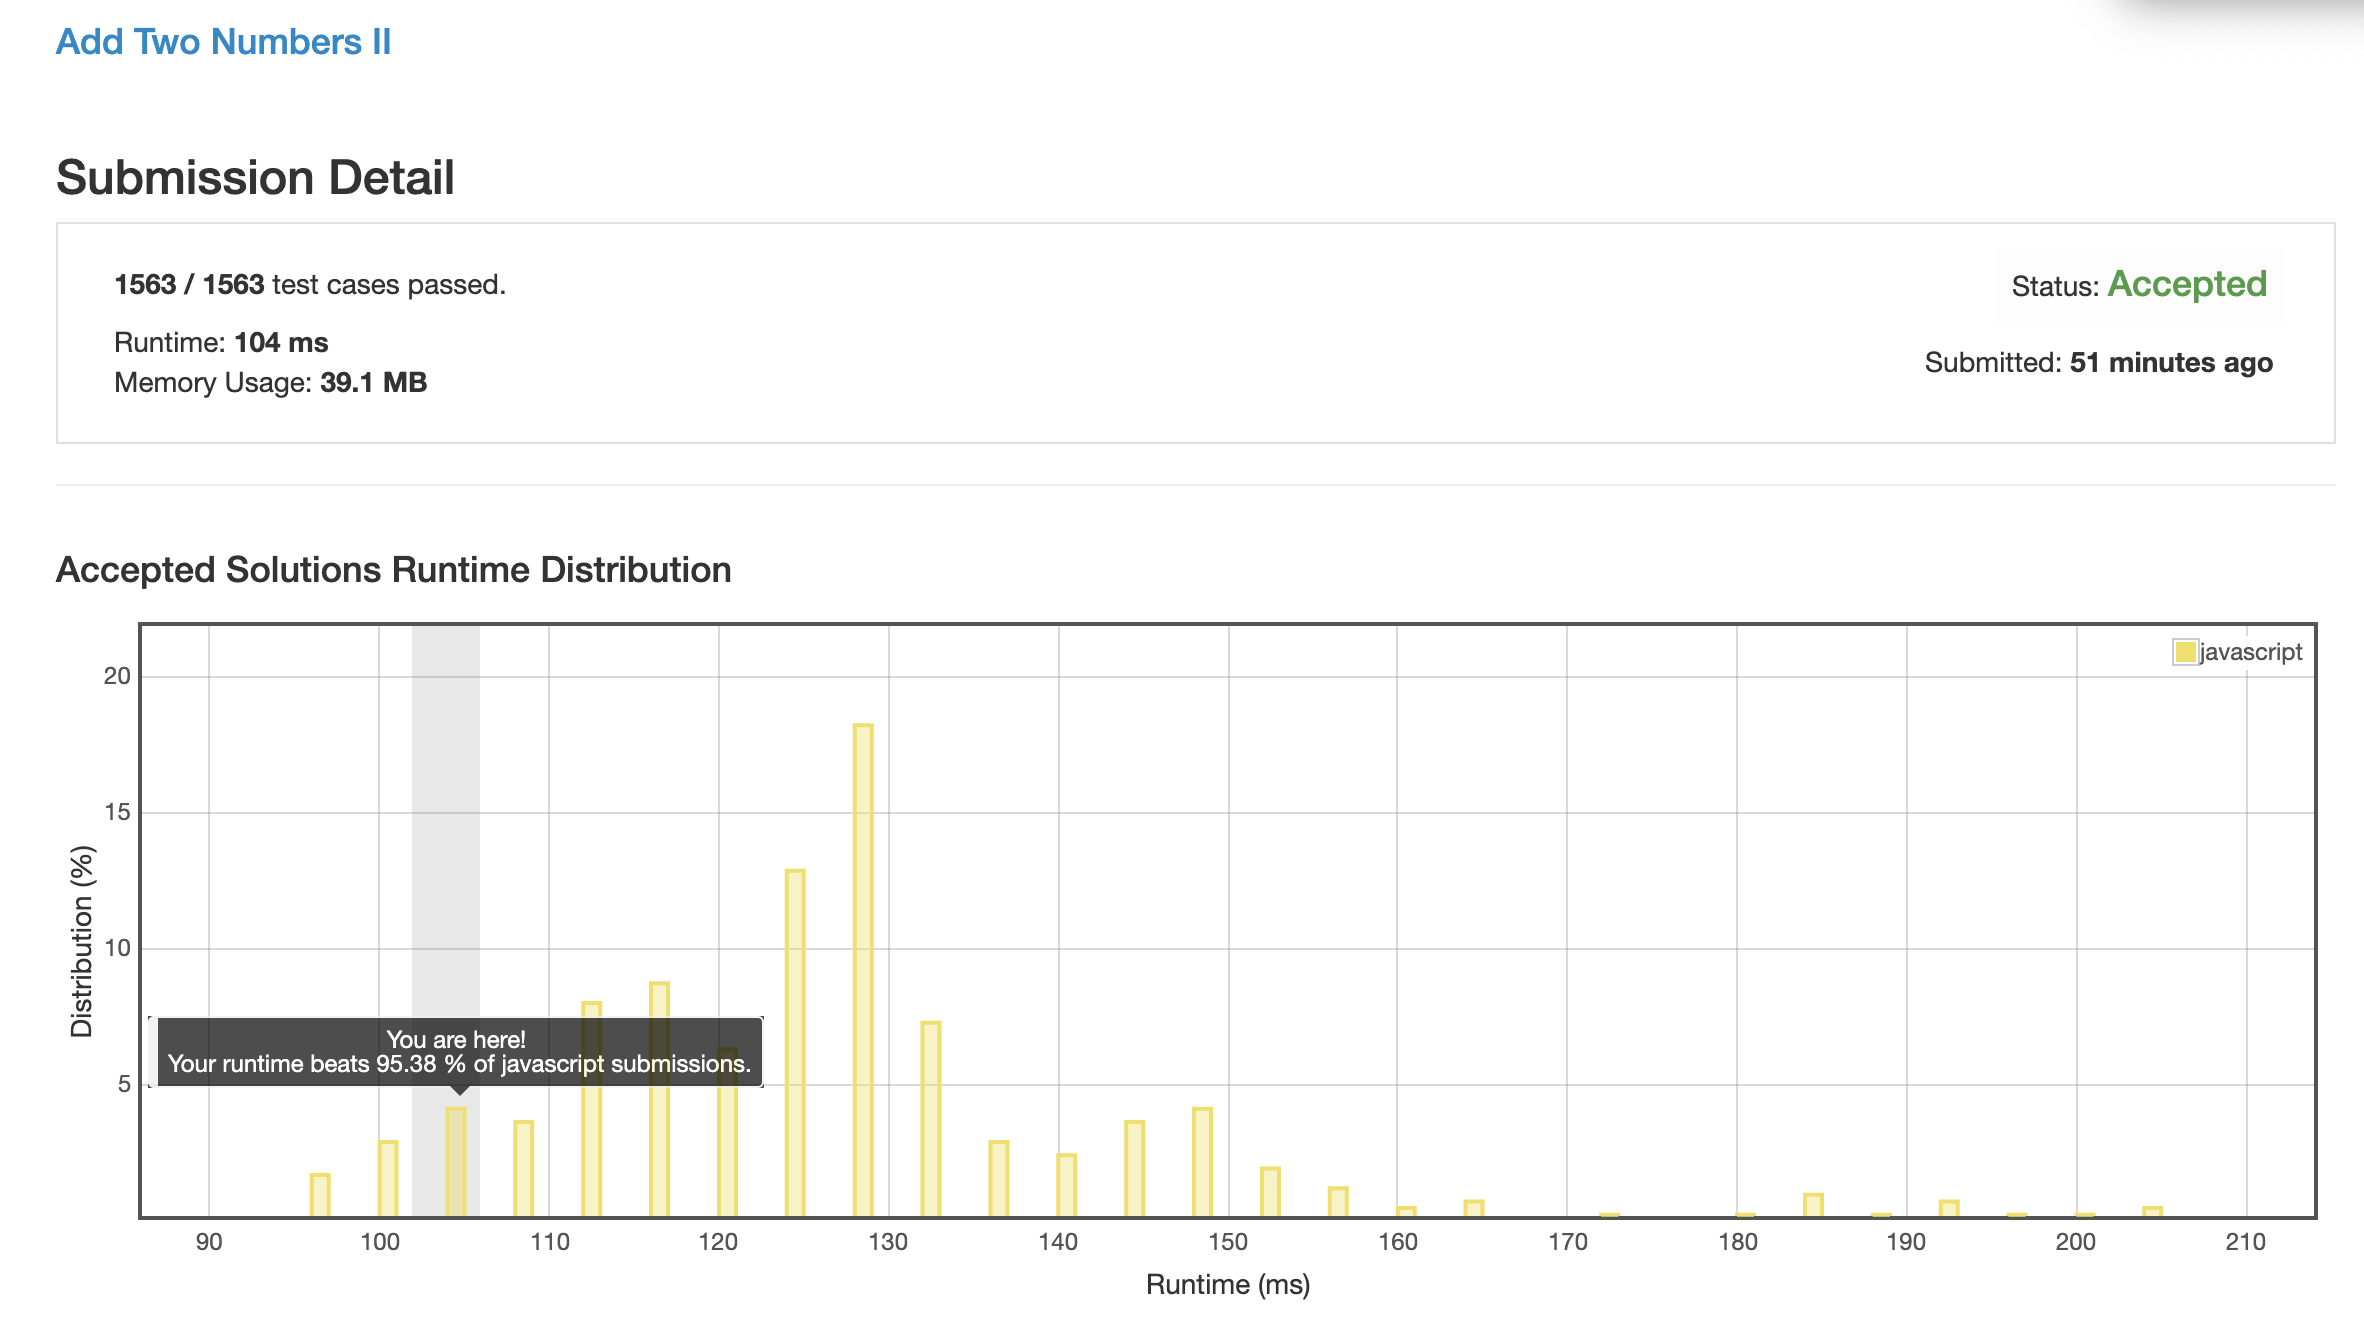Click the bar at 136 ms runtime
The height and width of the screenshot is (1324, 2364).
coord(999,1178)
